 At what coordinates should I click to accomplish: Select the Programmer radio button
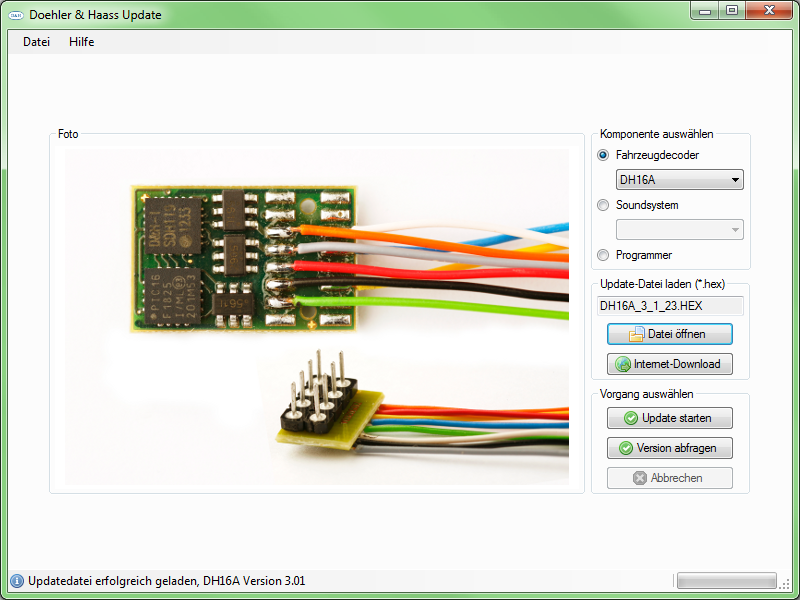(x=603, y=255)
